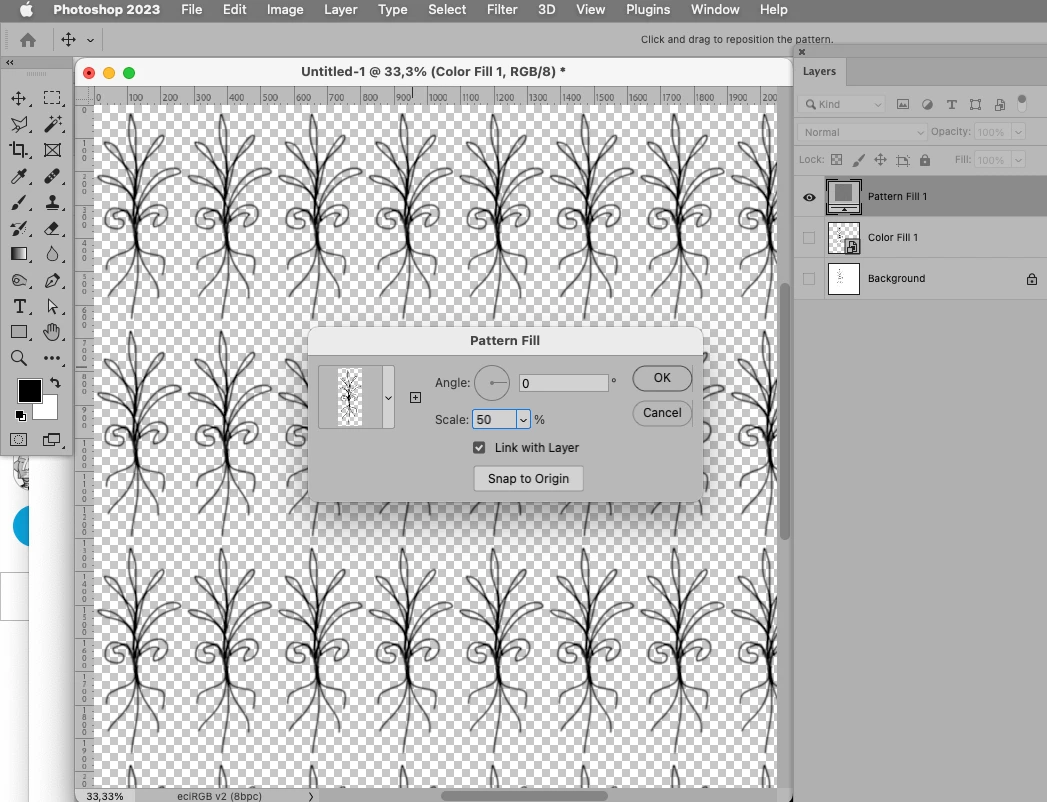The width and height of the screenshot is (1047, 802).
Task: Select the Frame tool
Action: (x=52, y=150)
